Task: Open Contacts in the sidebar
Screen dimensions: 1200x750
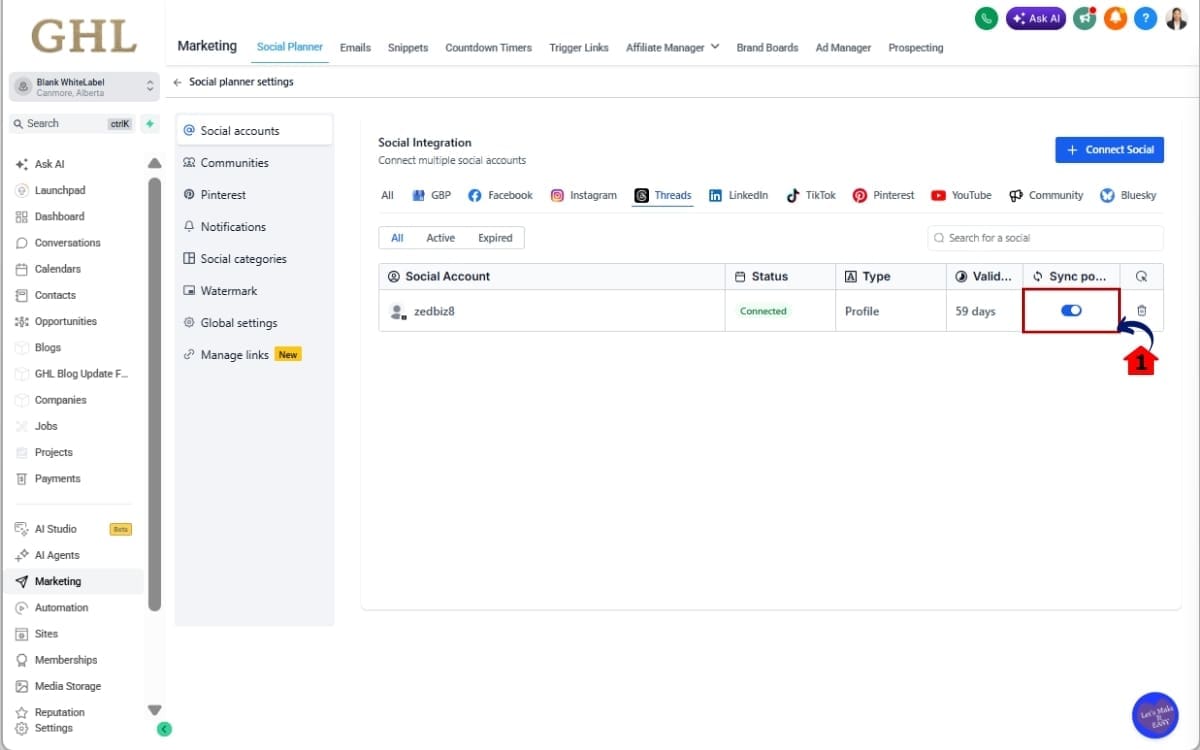Action: point(55,295)
